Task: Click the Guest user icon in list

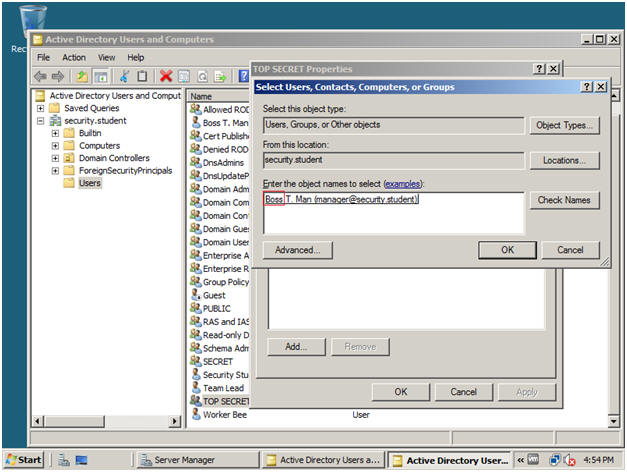Action: coord(196,295)
